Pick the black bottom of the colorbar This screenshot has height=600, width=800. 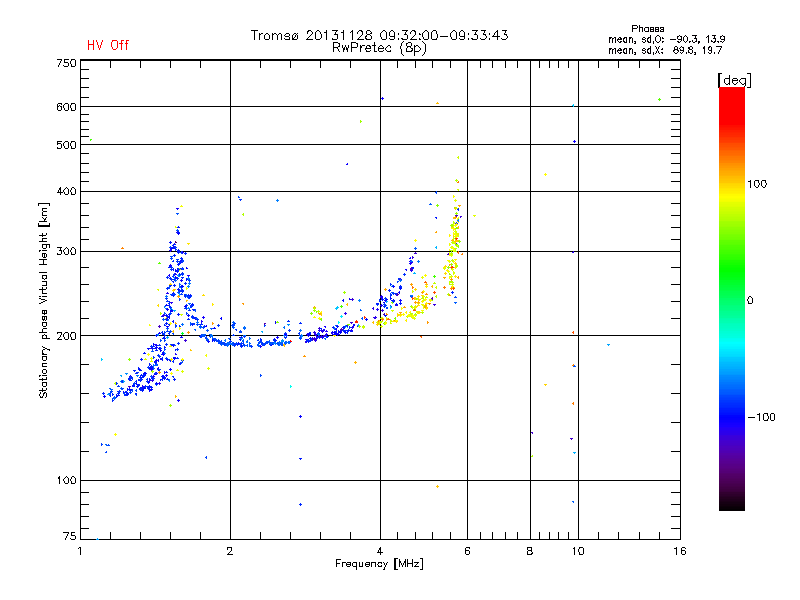(x=732, y=503)
